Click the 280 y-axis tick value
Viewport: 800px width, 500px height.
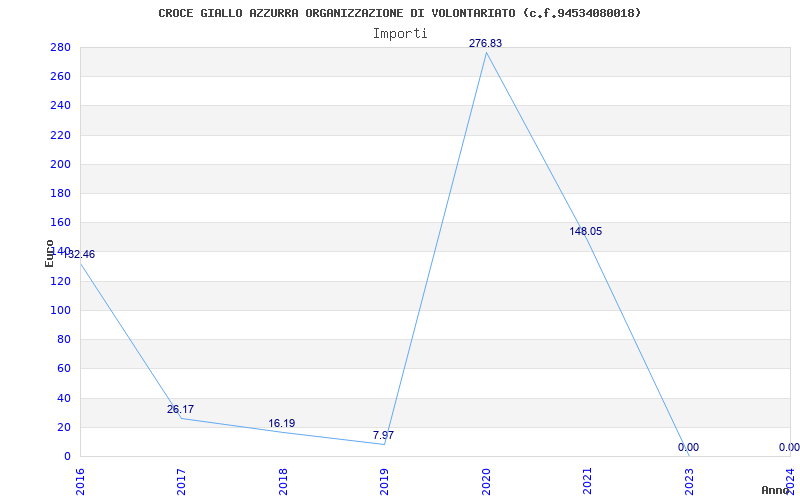click(61, 47)
